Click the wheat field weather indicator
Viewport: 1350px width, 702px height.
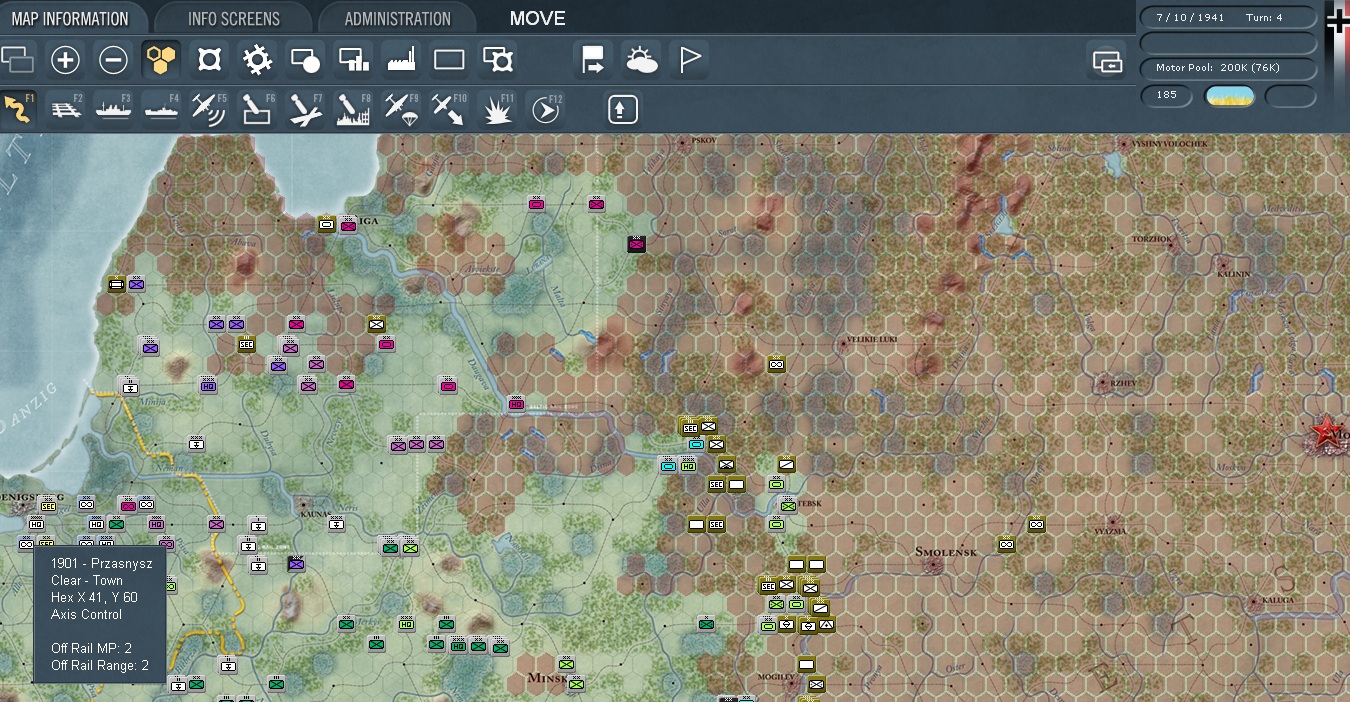coord(1229,96)
